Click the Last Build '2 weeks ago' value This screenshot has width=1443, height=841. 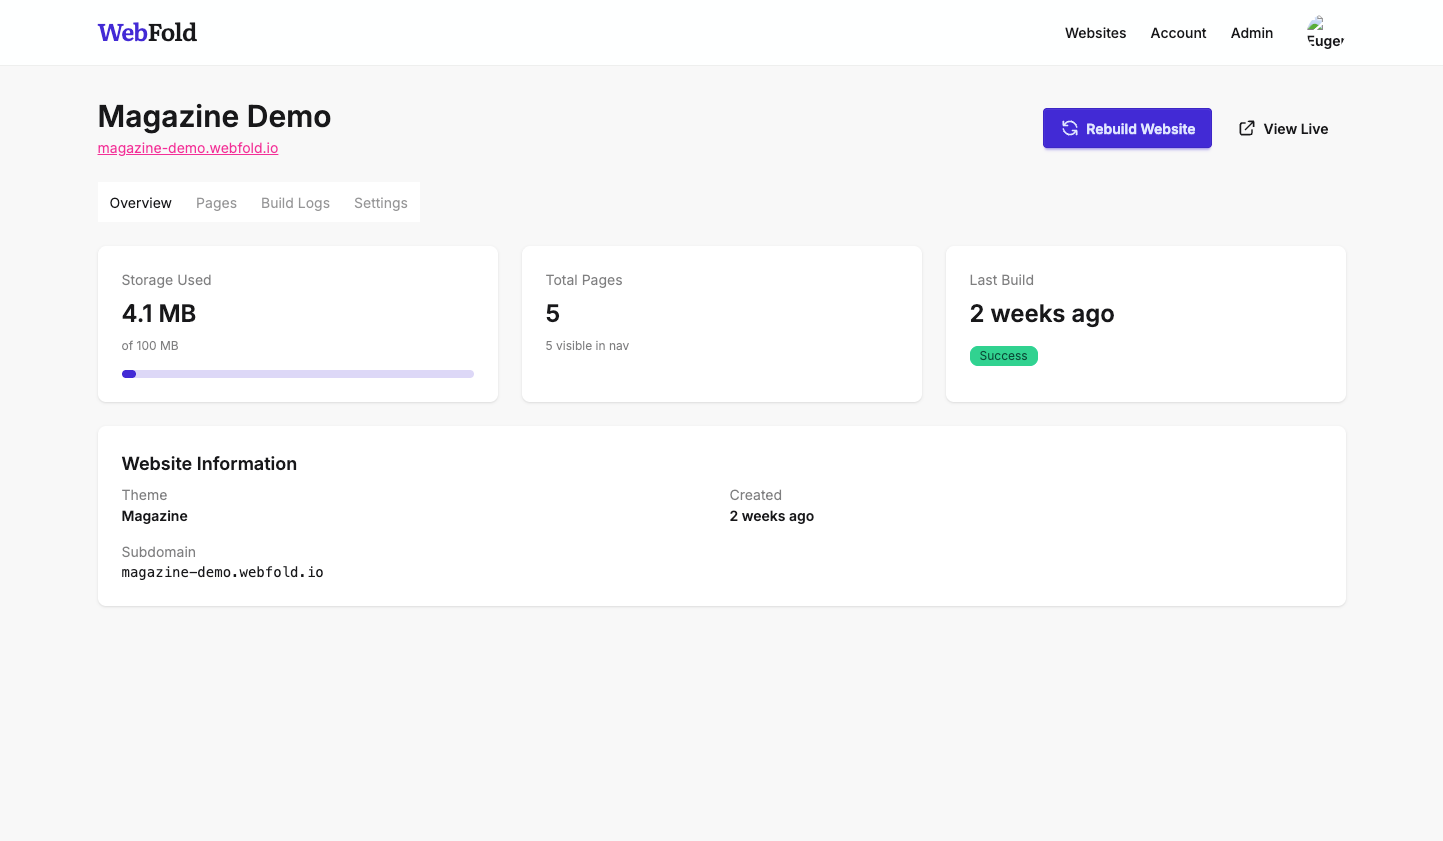click(1042, 314)
